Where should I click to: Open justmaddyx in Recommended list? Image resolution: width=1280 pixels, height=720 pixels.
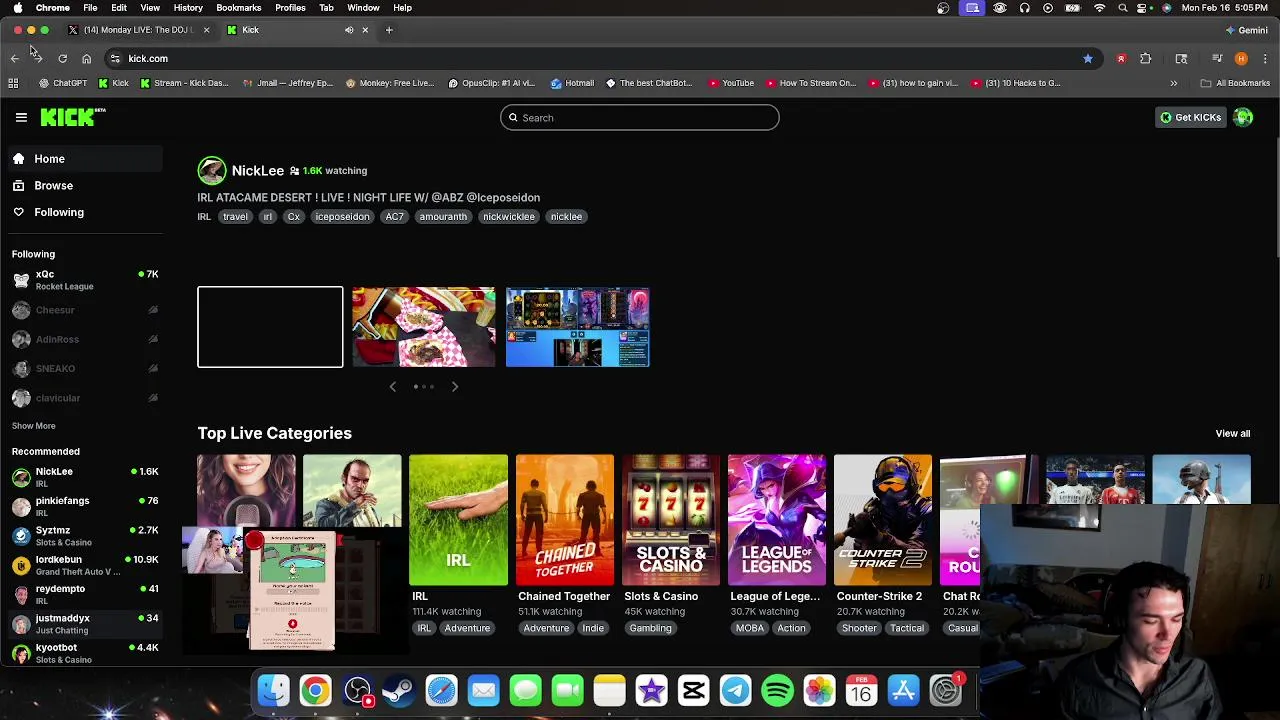(83, 624)
